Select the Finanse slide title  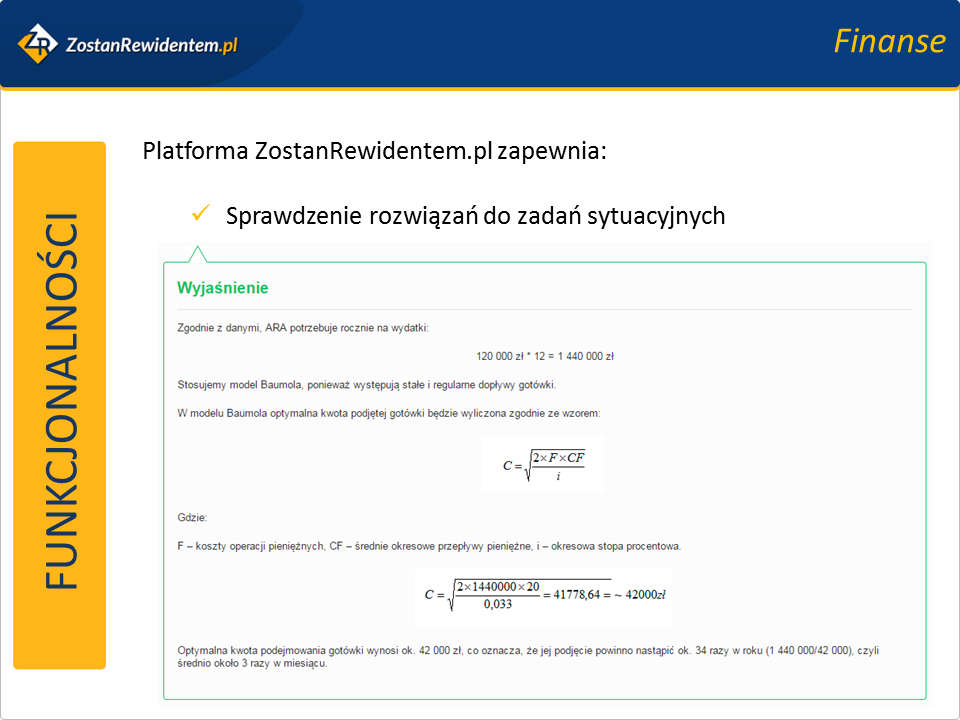[888, 41]
